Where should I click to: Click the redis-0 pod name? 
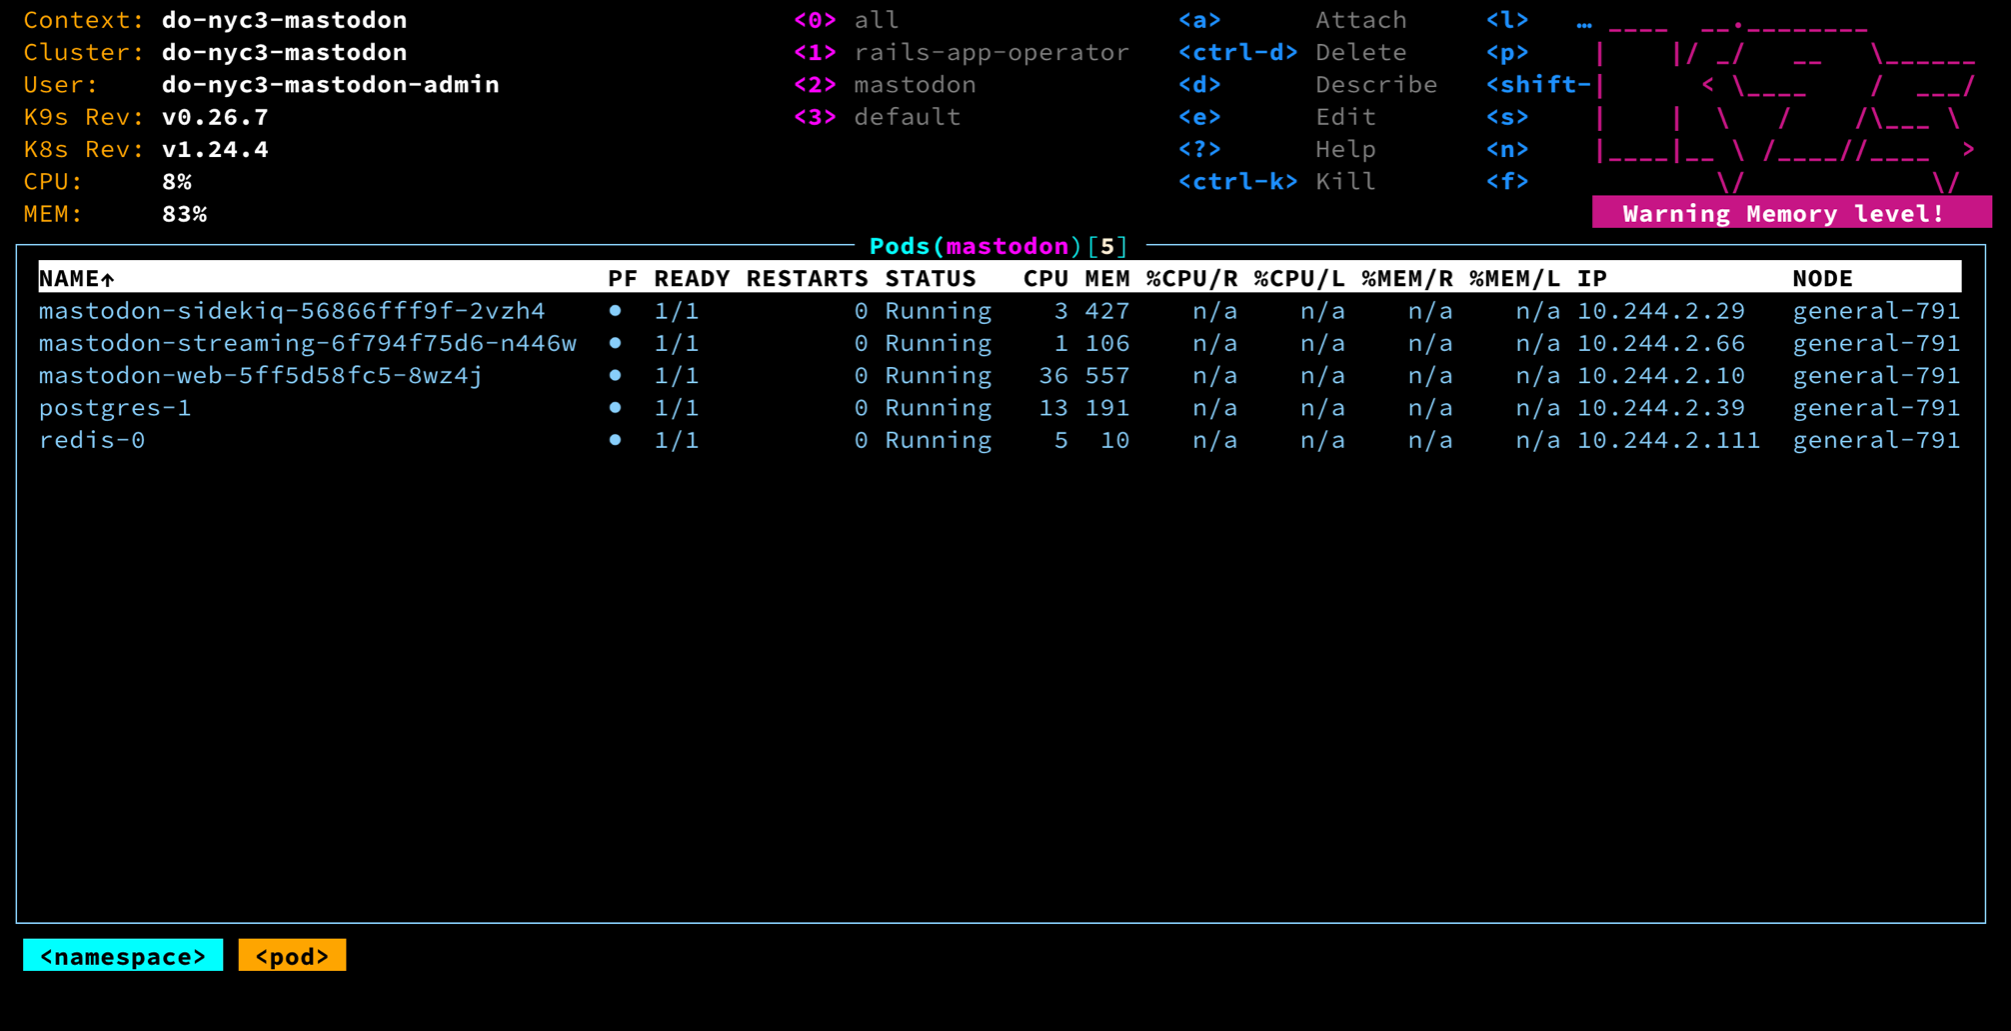92,440
